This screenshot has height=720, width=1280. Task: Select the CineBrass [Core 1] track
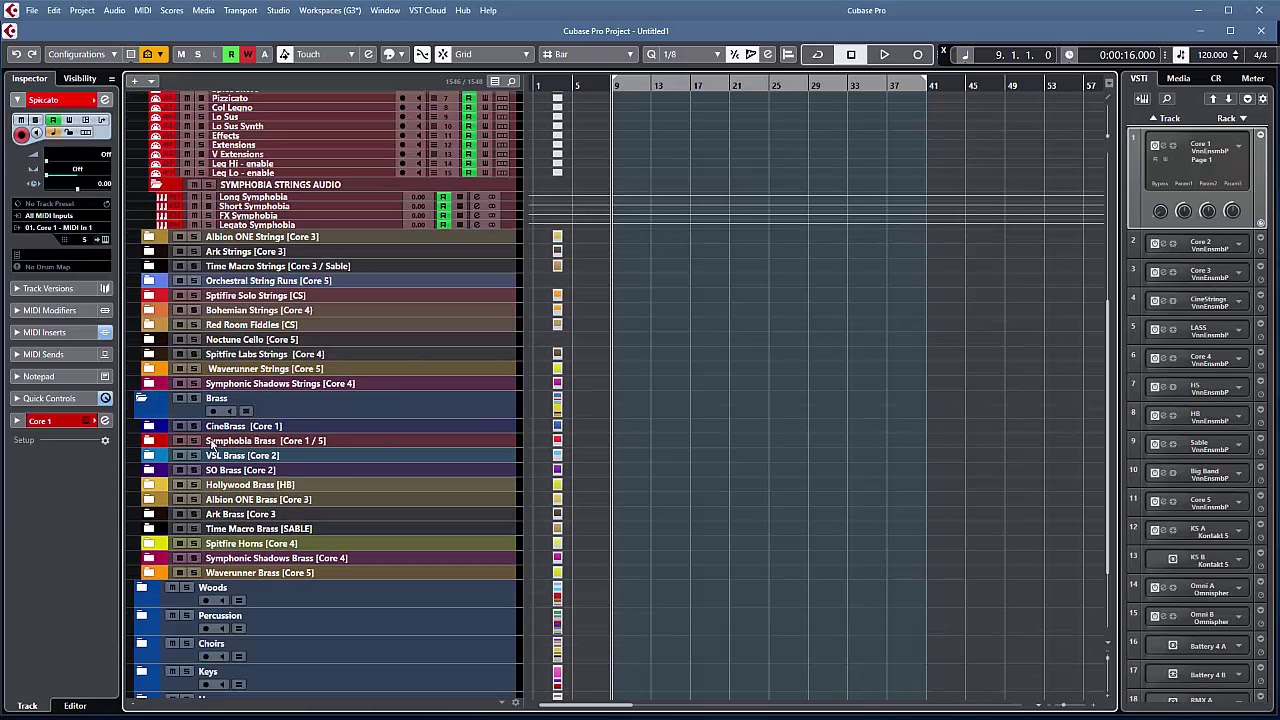click(x=243, y=426)
